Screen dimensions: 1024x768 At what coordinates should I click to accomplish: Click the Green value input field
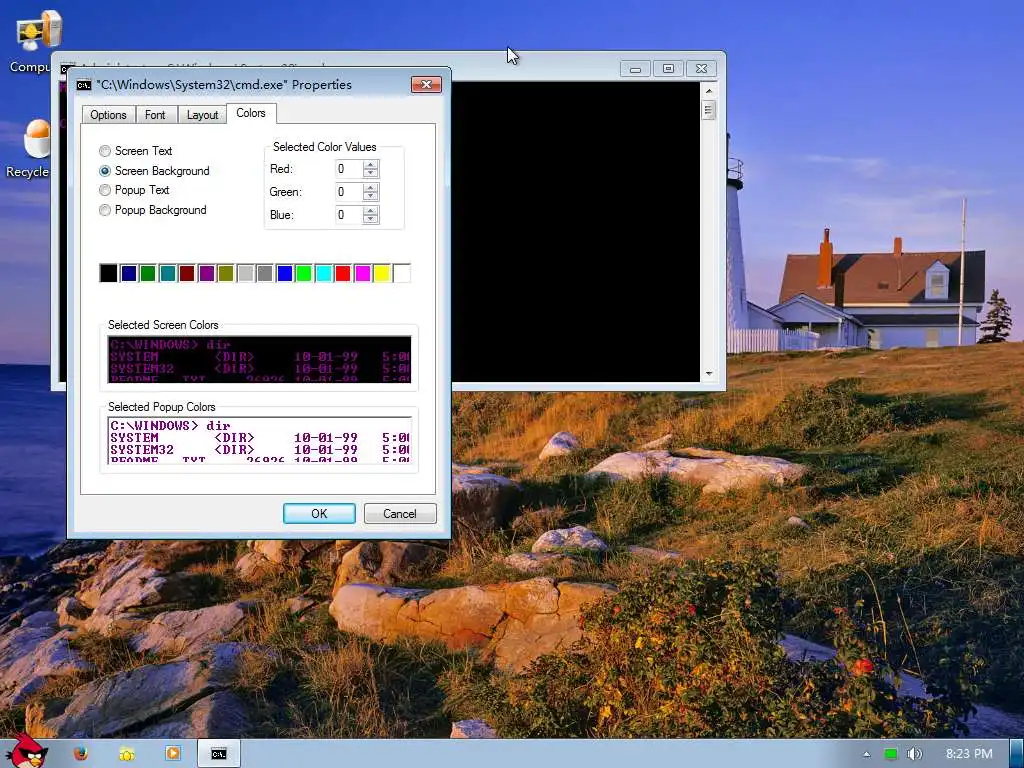(x=349, y=192)
